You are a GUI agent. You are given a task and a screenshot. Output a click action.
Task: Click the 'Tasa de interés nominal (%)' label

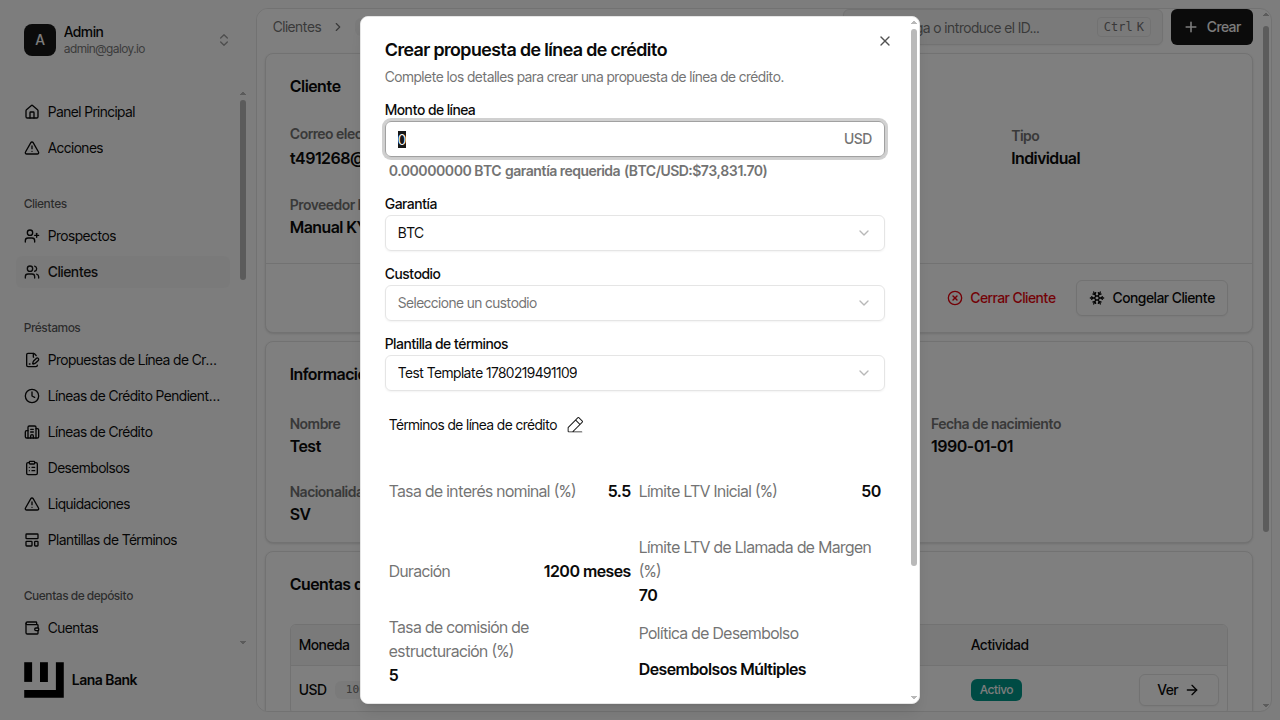point(482,492)
